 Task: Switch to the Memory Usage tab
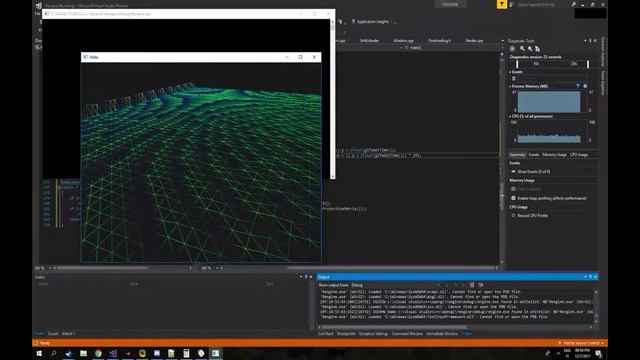coord(554,155)
